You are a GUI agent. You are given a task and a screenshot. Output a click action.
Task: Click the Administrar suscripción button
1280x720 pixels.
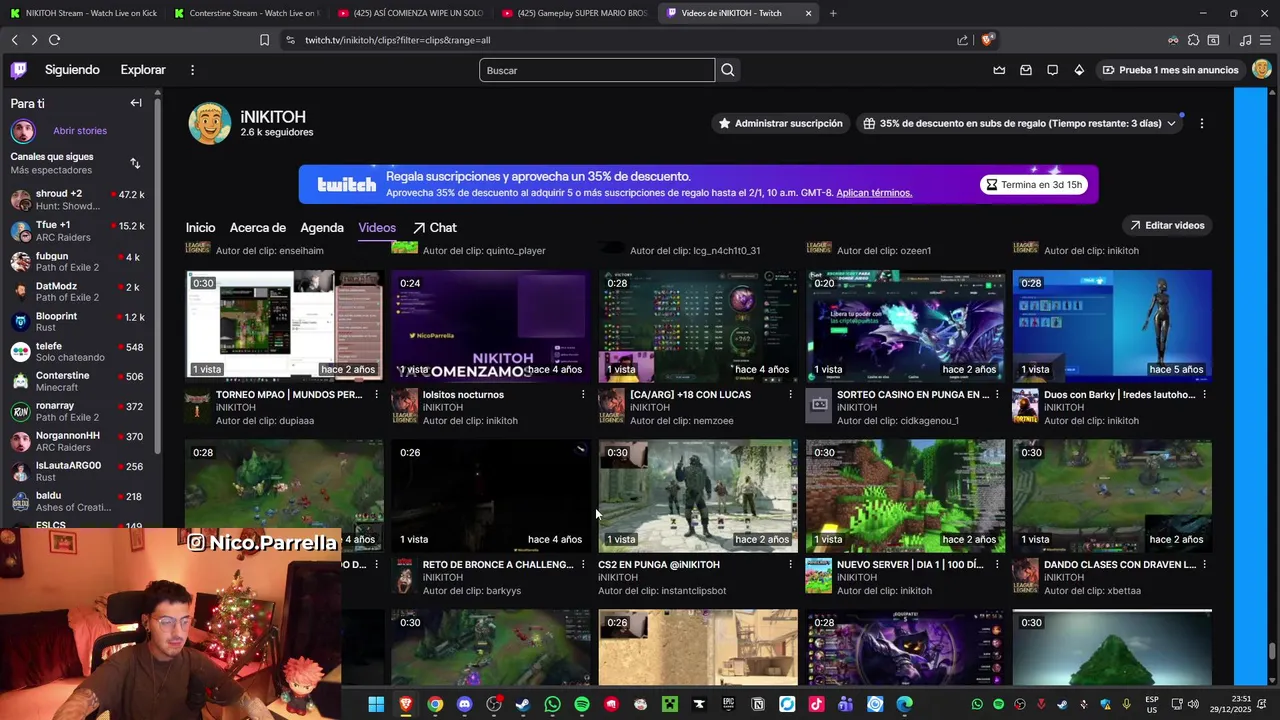pyautogui.click(x=781, y=123)
